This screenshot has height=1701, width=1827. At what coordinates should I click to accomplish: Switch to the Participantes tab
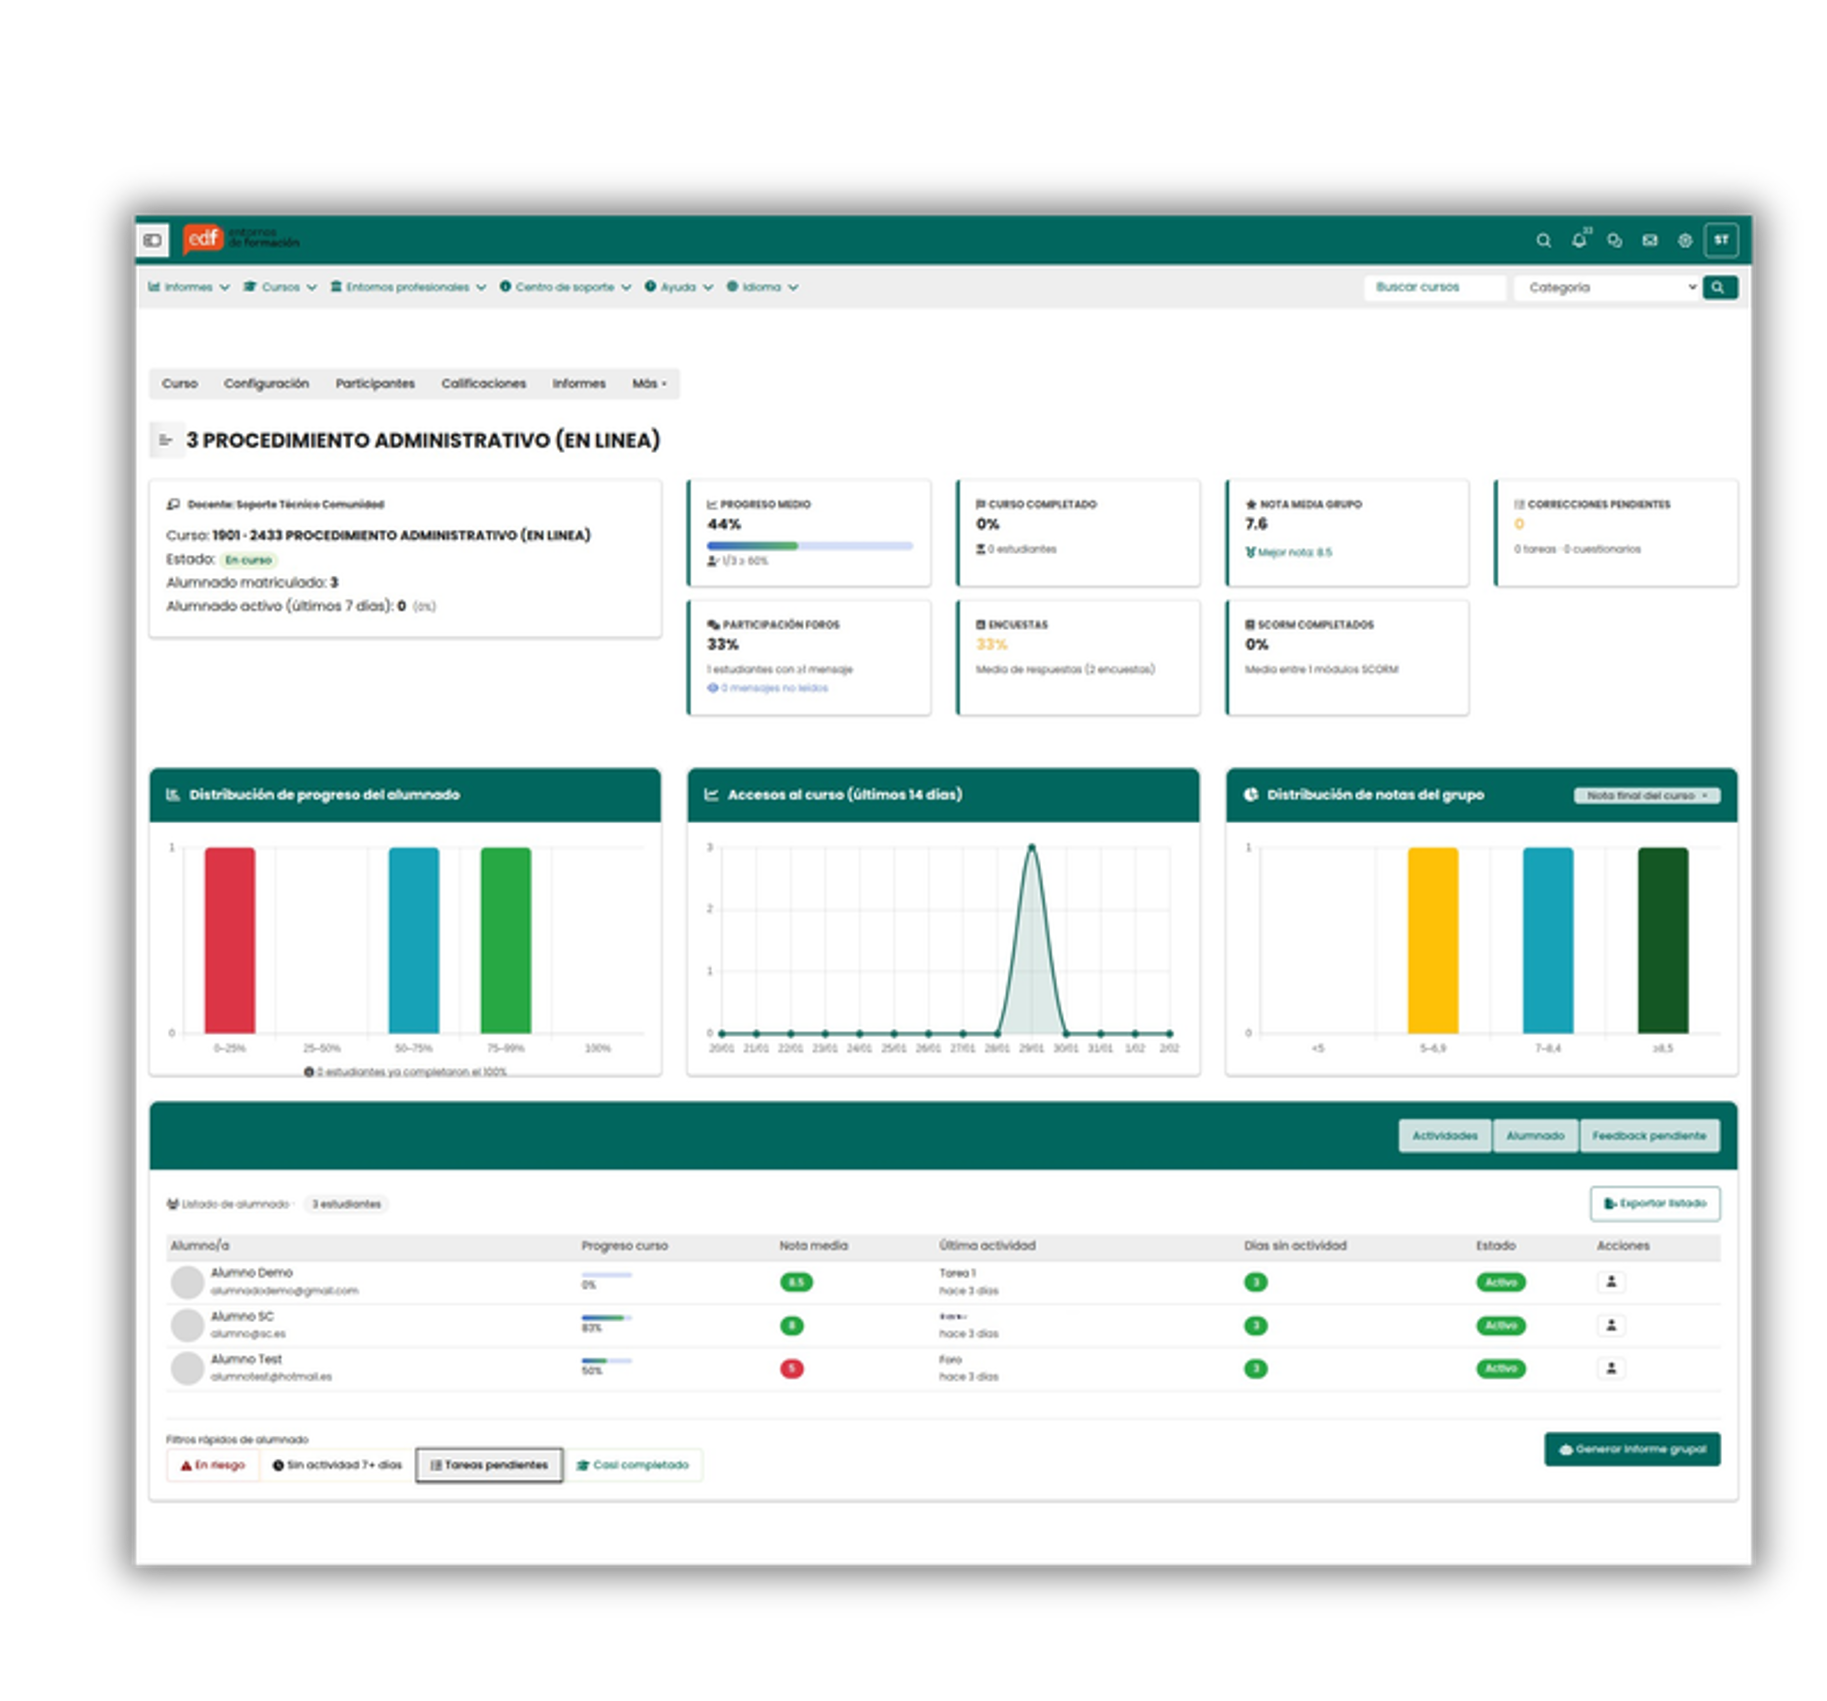point(375,384)
